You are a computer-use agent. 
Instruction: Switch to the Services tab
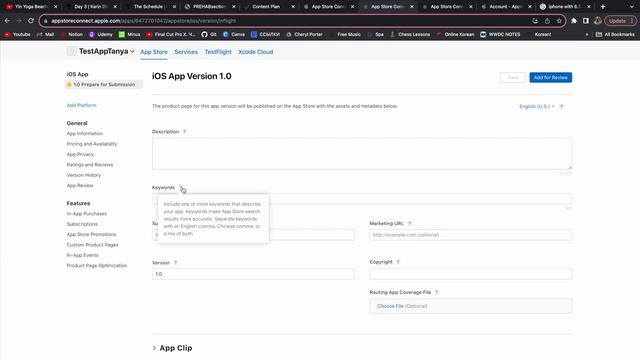click(x=186, y=52)
